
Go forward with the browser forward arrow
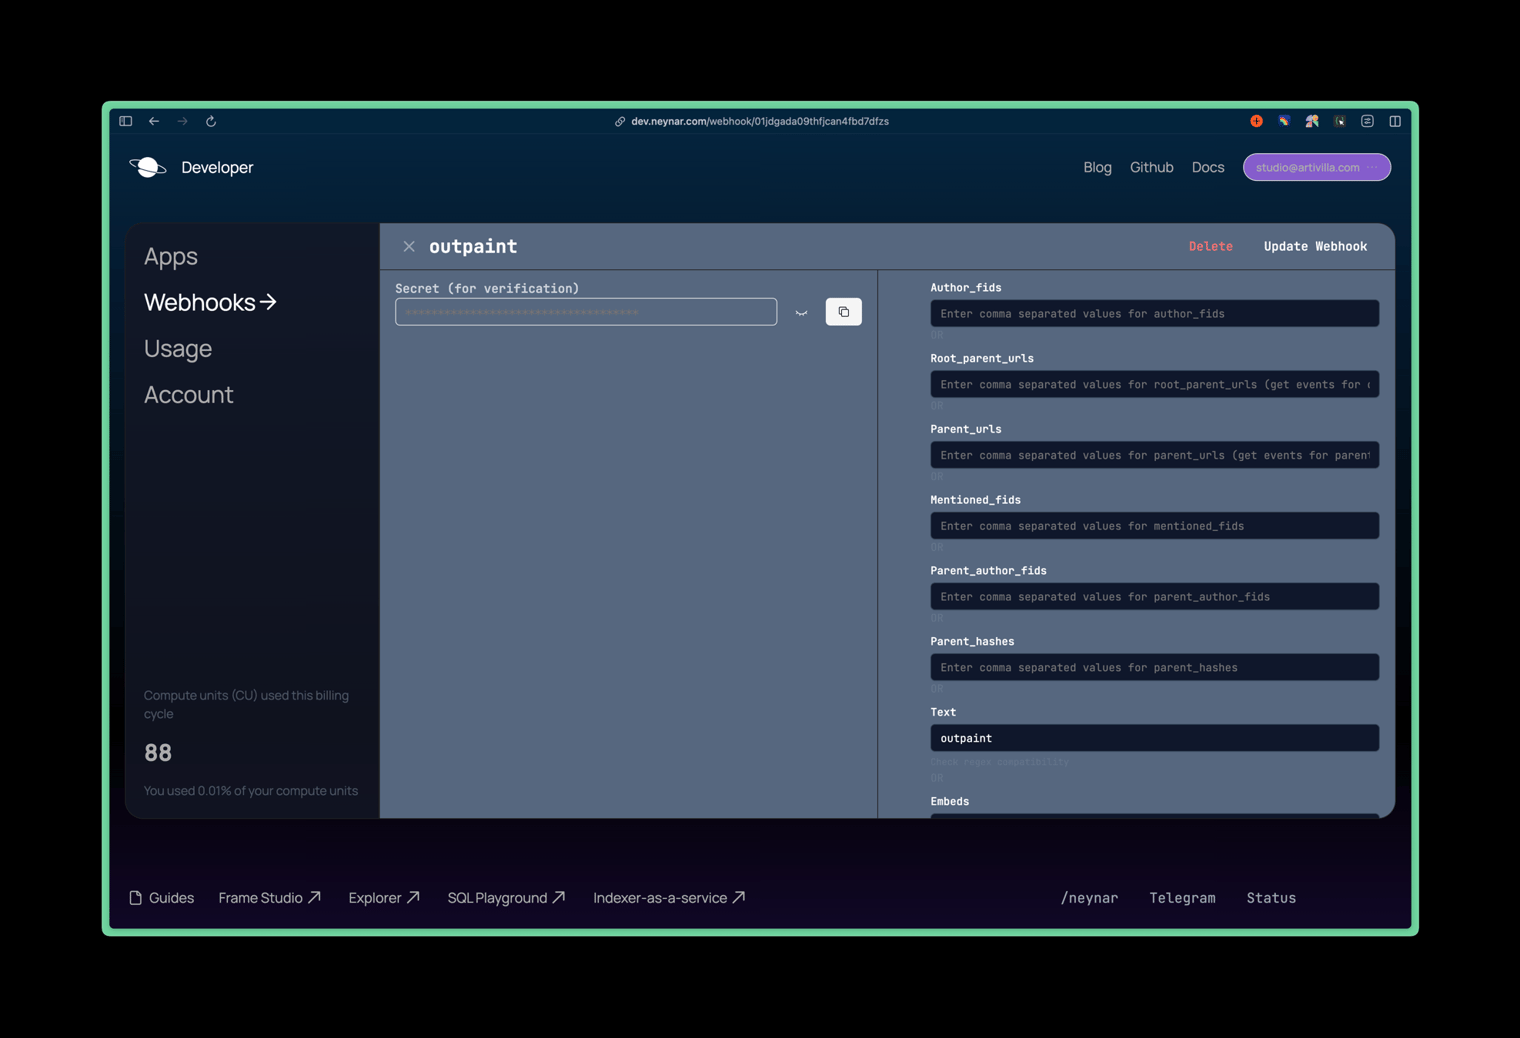(182, 121)
